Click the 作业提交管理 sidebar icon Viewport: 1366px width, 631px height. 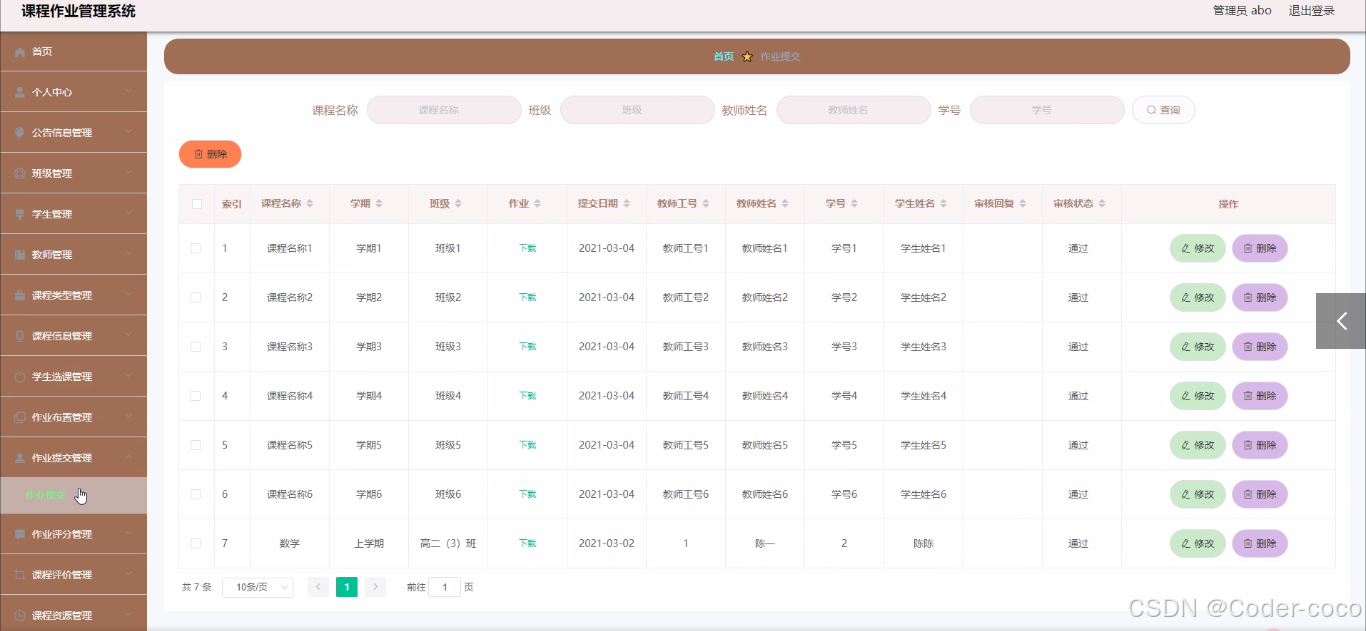point(20,458)
